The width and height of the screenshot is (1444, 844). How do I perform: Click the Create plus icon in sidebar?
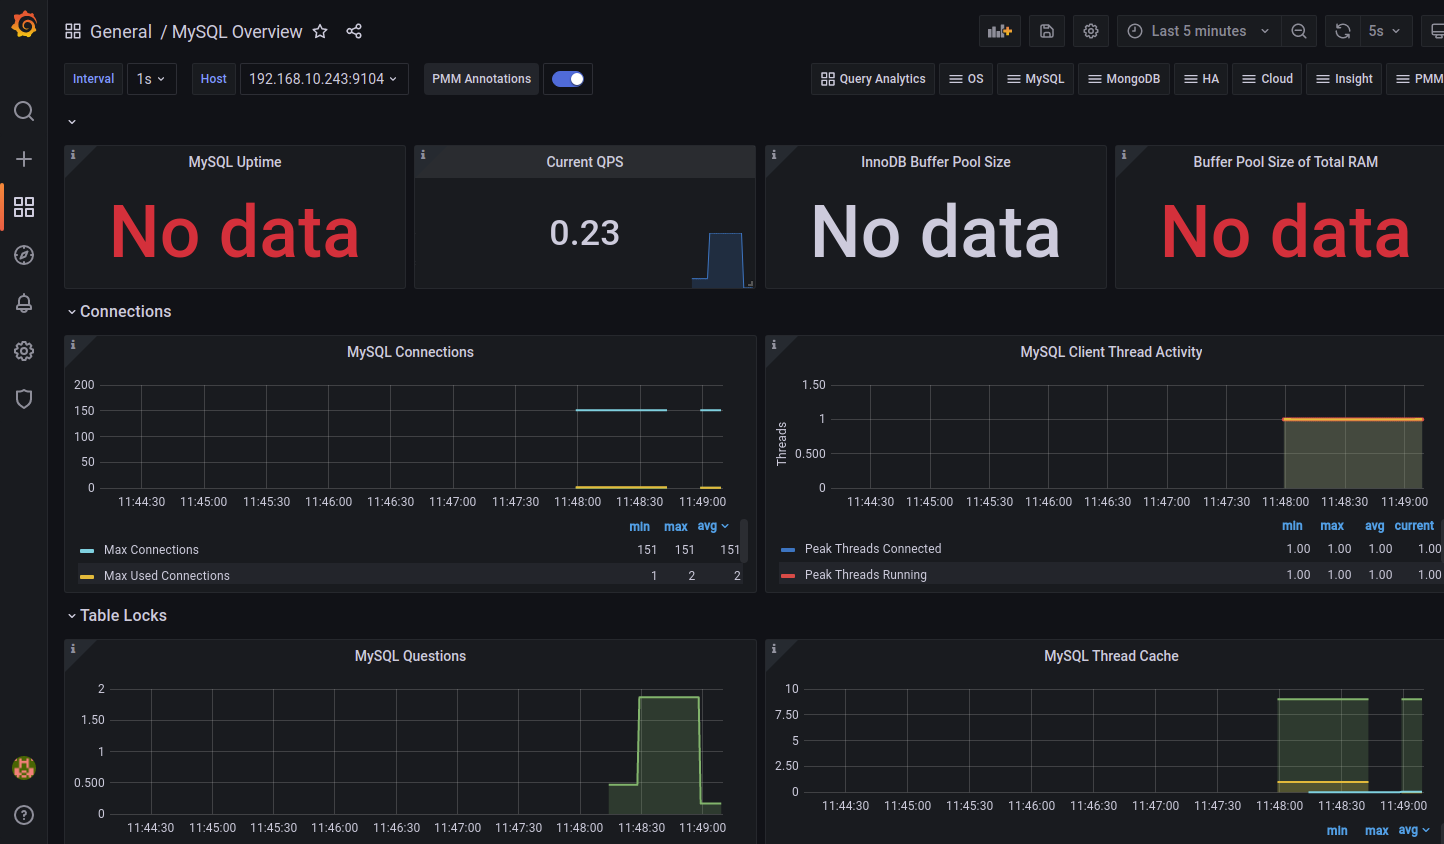click(x=24, y=159)
